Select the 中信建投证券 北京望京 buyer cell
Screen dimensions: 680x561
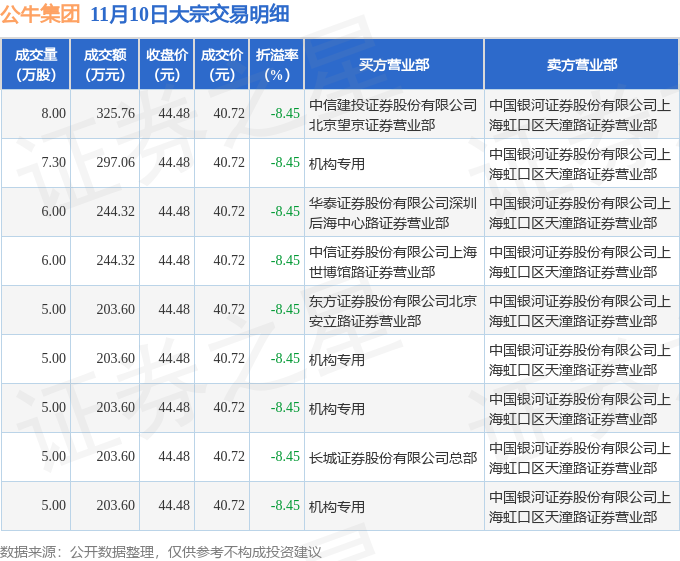[393, 114]
